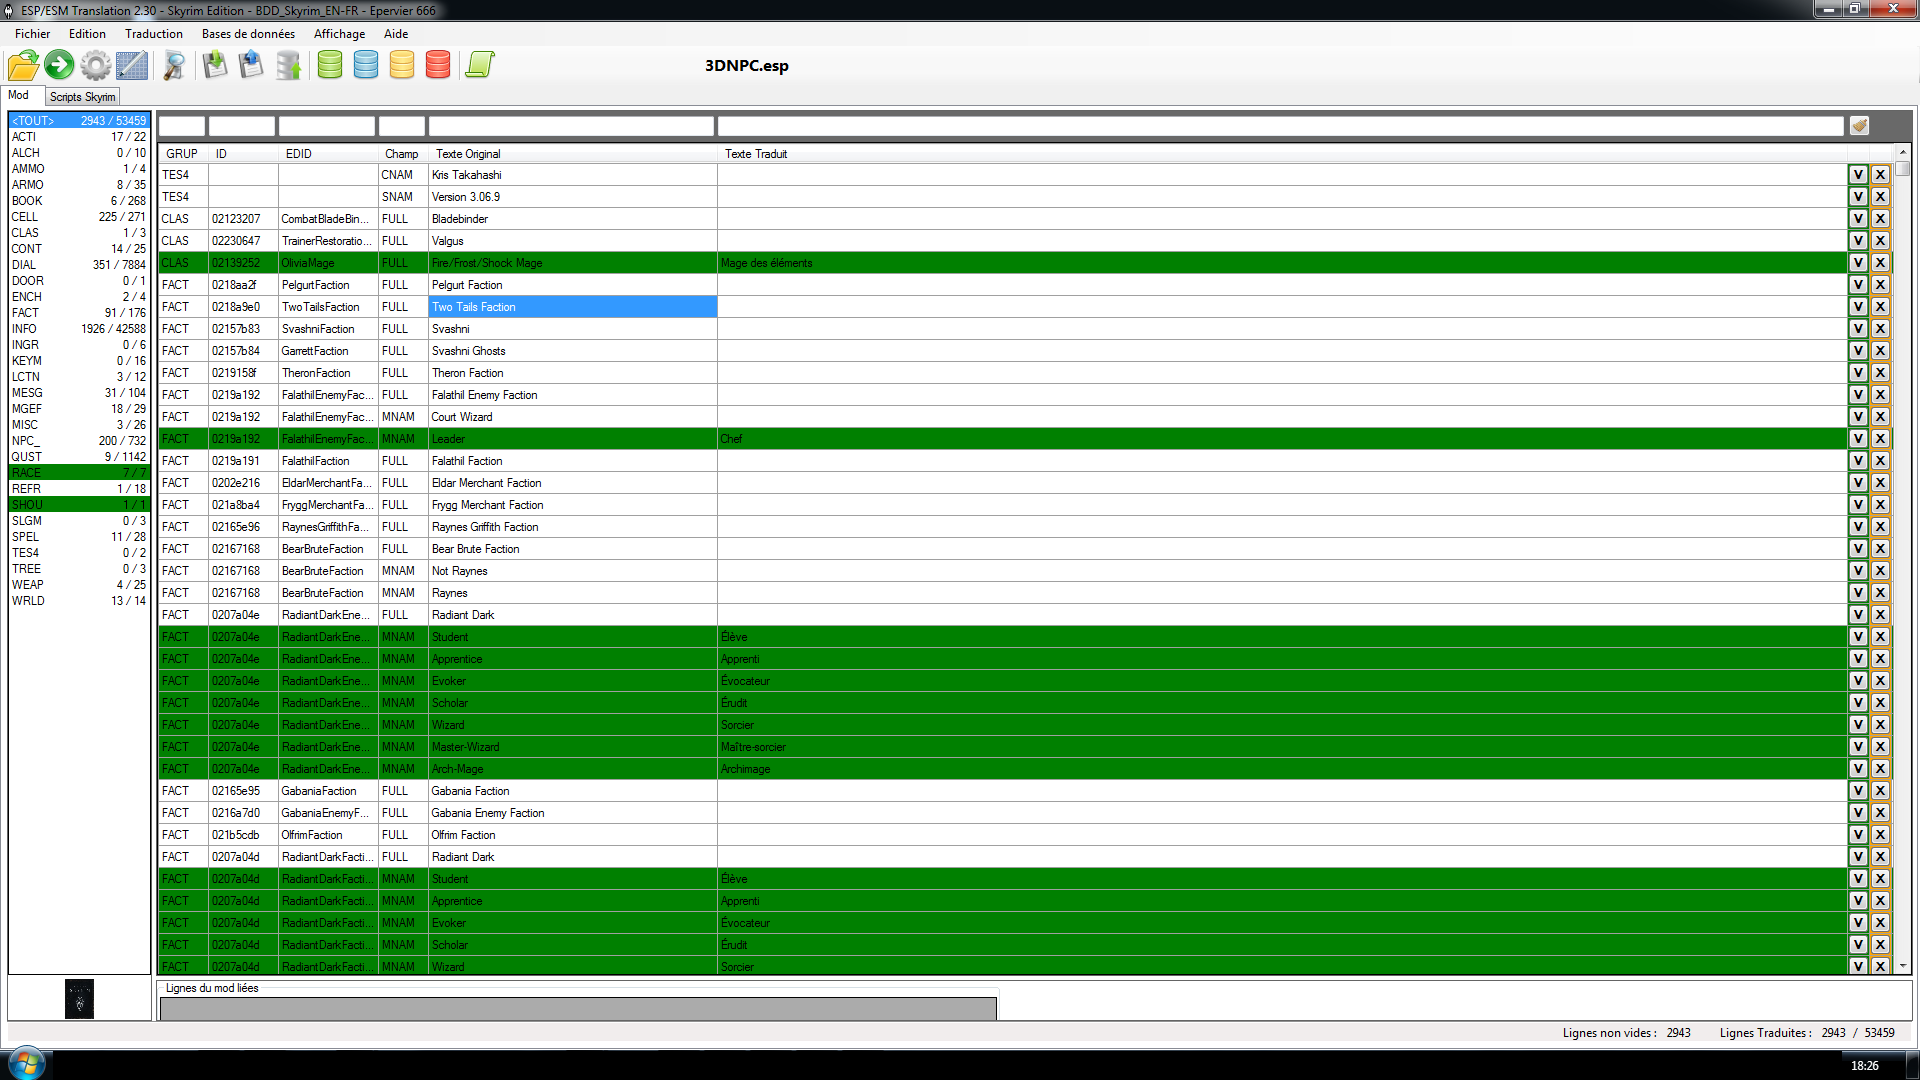Sort by the EDID column header
This screenshot has height=1080, width=1920.
(328, 154)
